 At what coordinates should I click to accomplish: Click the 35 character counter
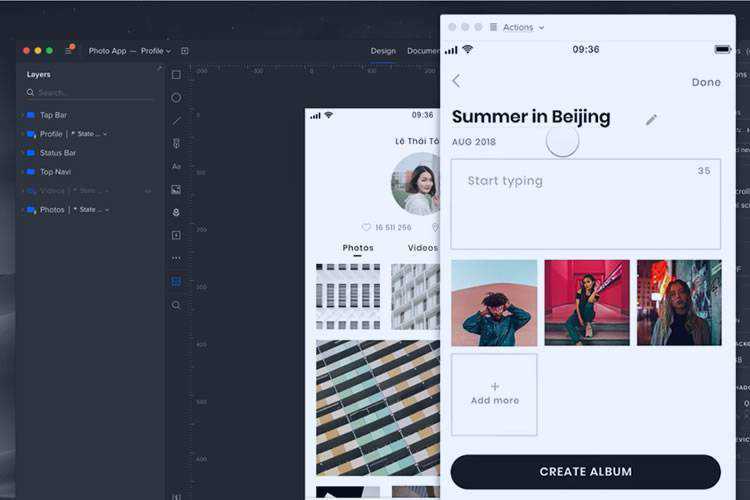coord(704,171)
